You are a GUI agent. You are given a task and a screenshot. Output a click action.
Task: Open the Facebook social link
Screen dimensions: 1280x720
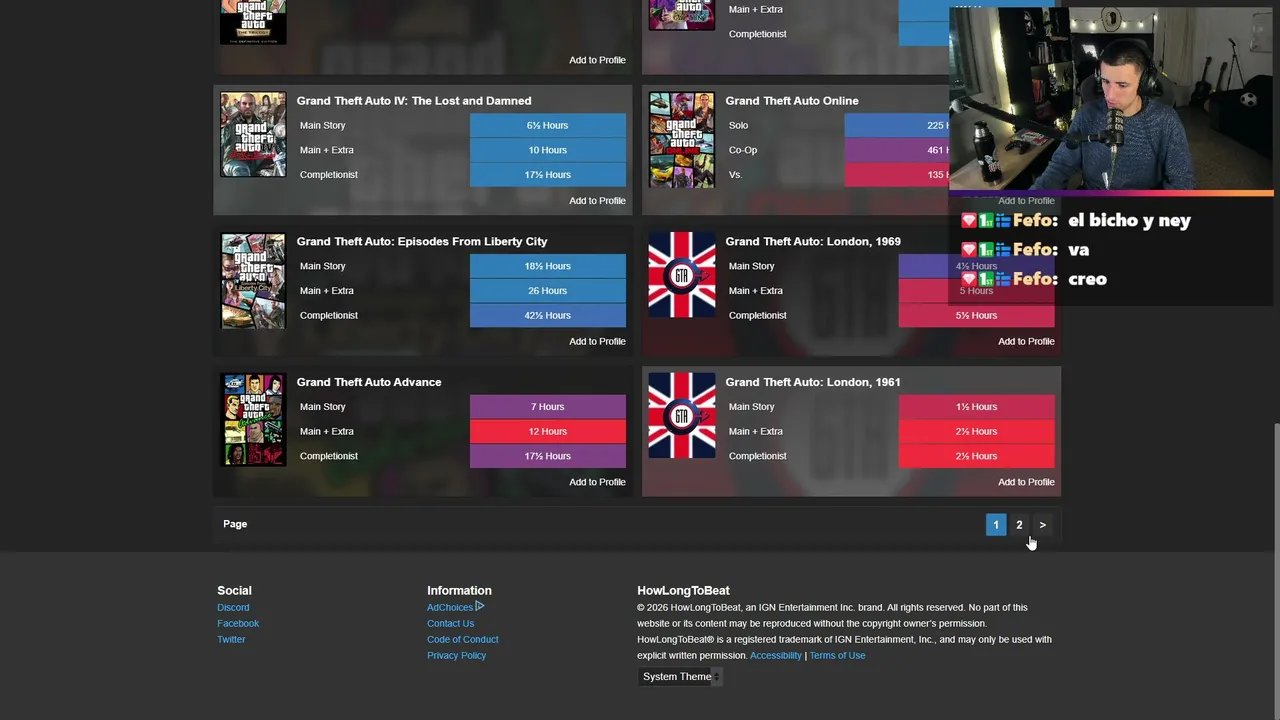click(x=238, y=624)
